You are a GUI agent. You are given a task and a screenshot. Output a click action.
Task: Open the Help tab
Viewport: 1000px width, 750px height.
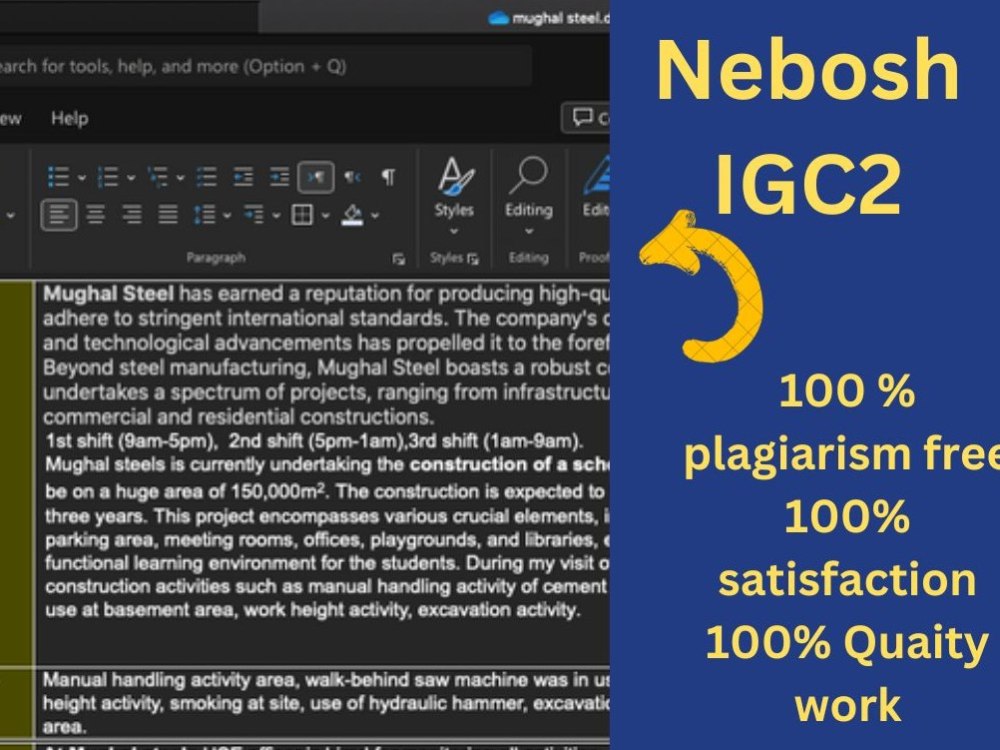(70, 118)
